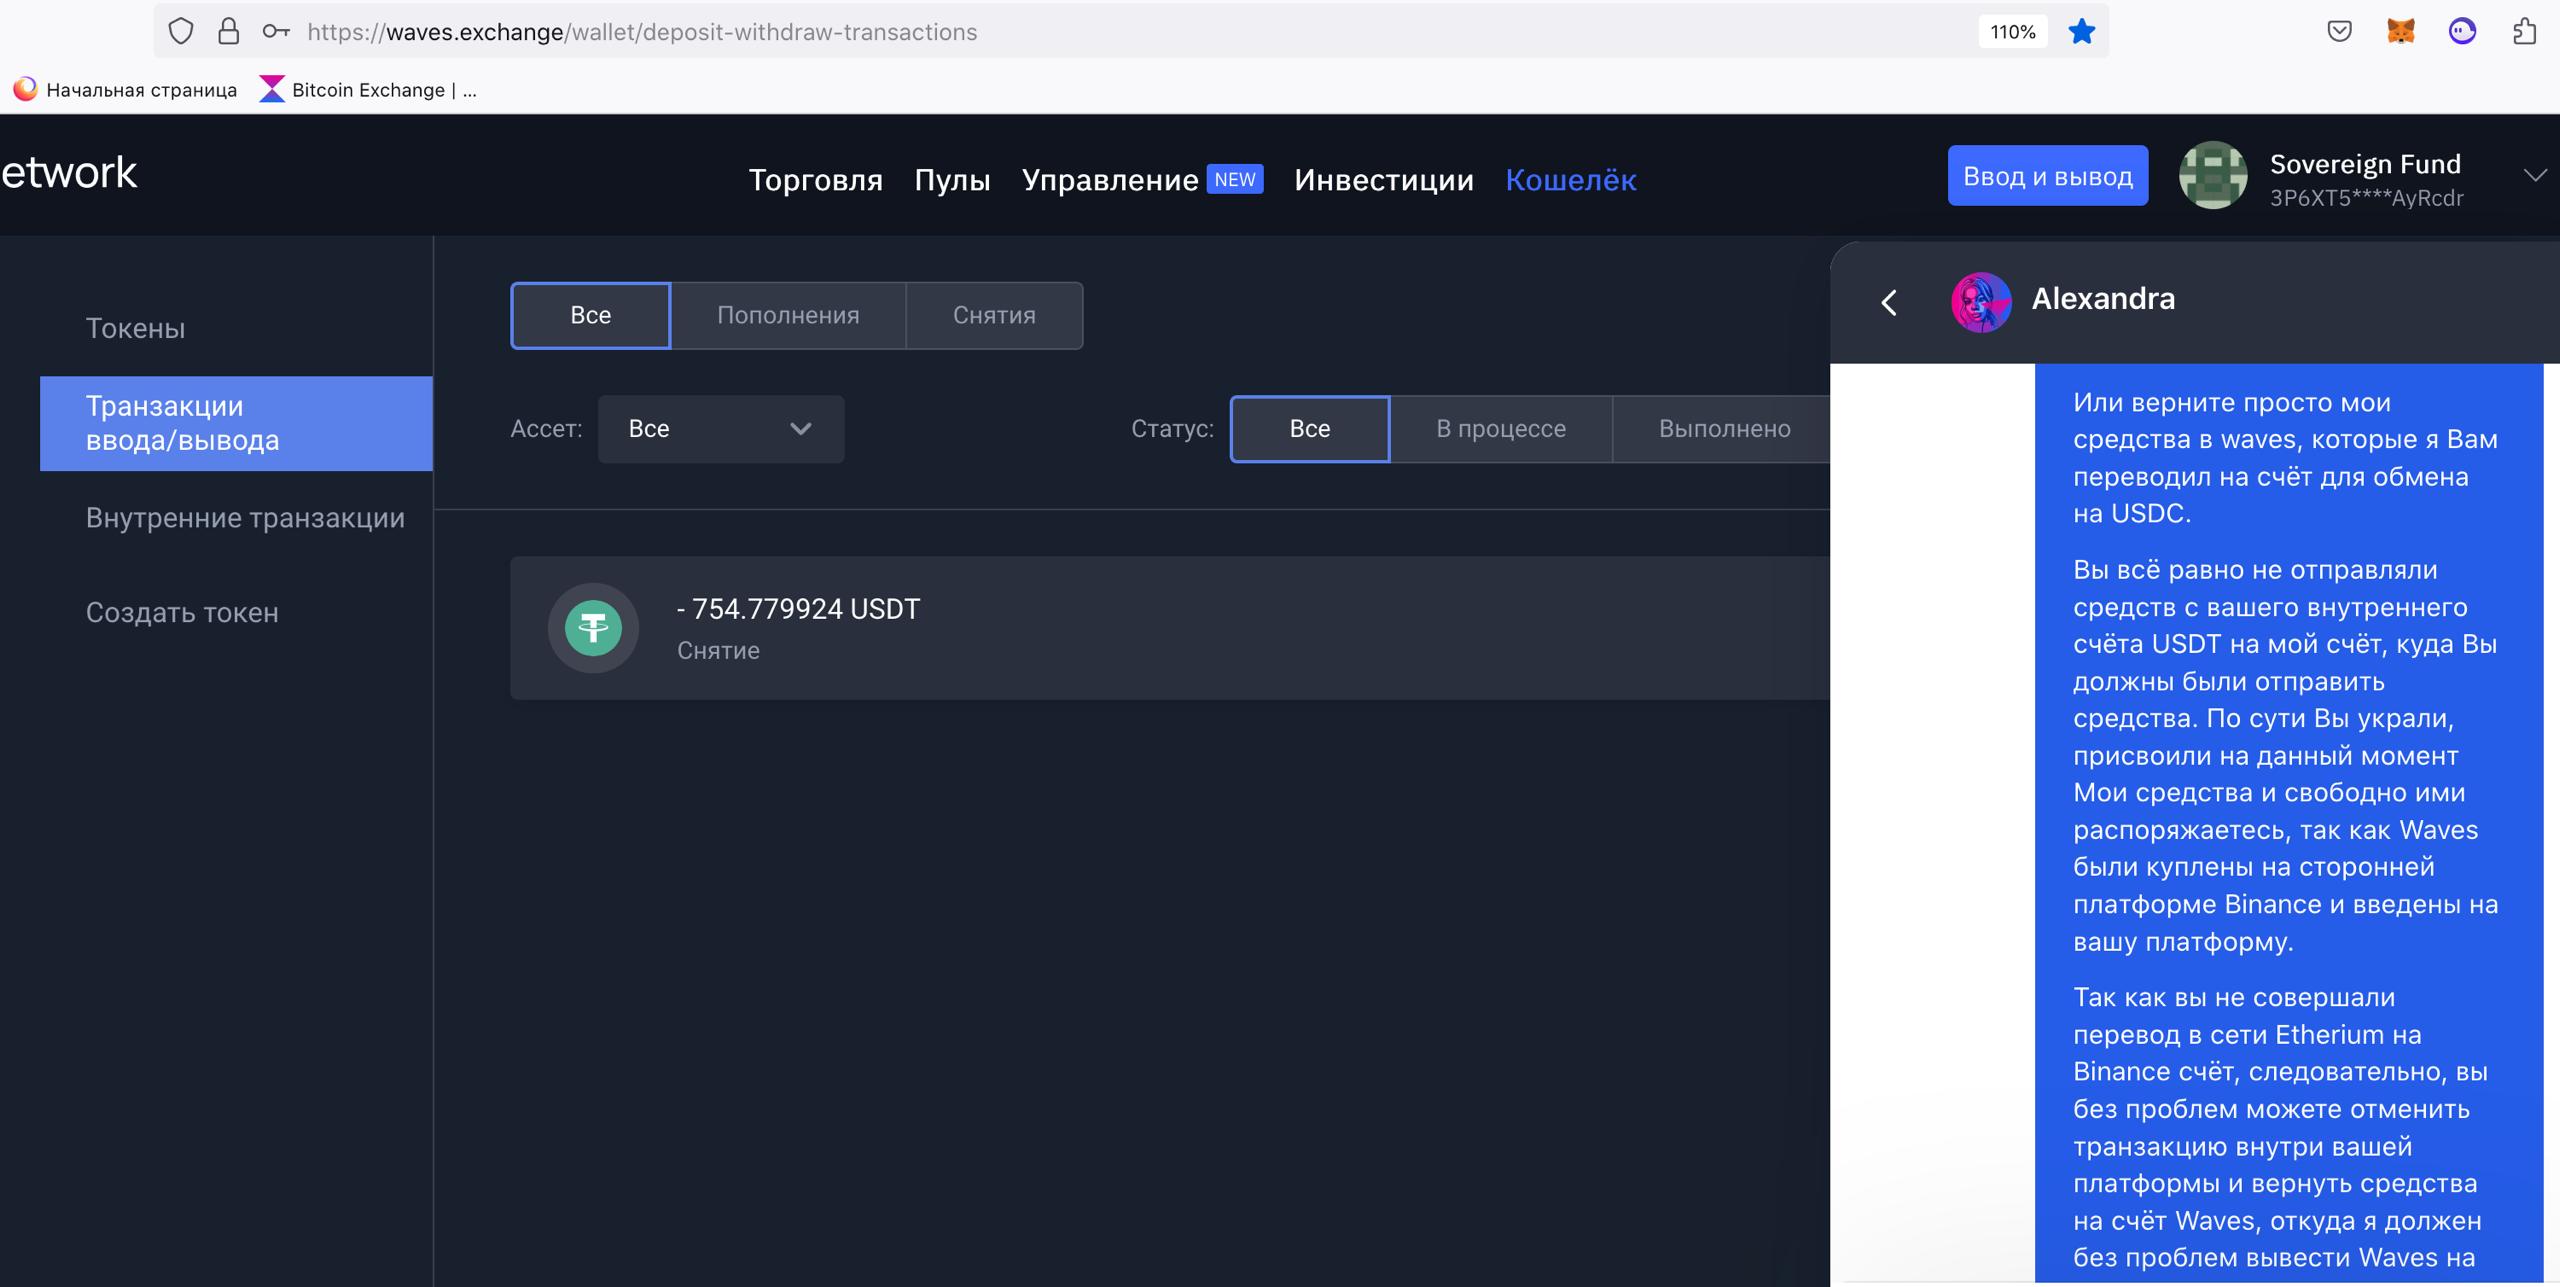
Task: Click the shield tracking protection icon
Action: (x=181, y=32)
